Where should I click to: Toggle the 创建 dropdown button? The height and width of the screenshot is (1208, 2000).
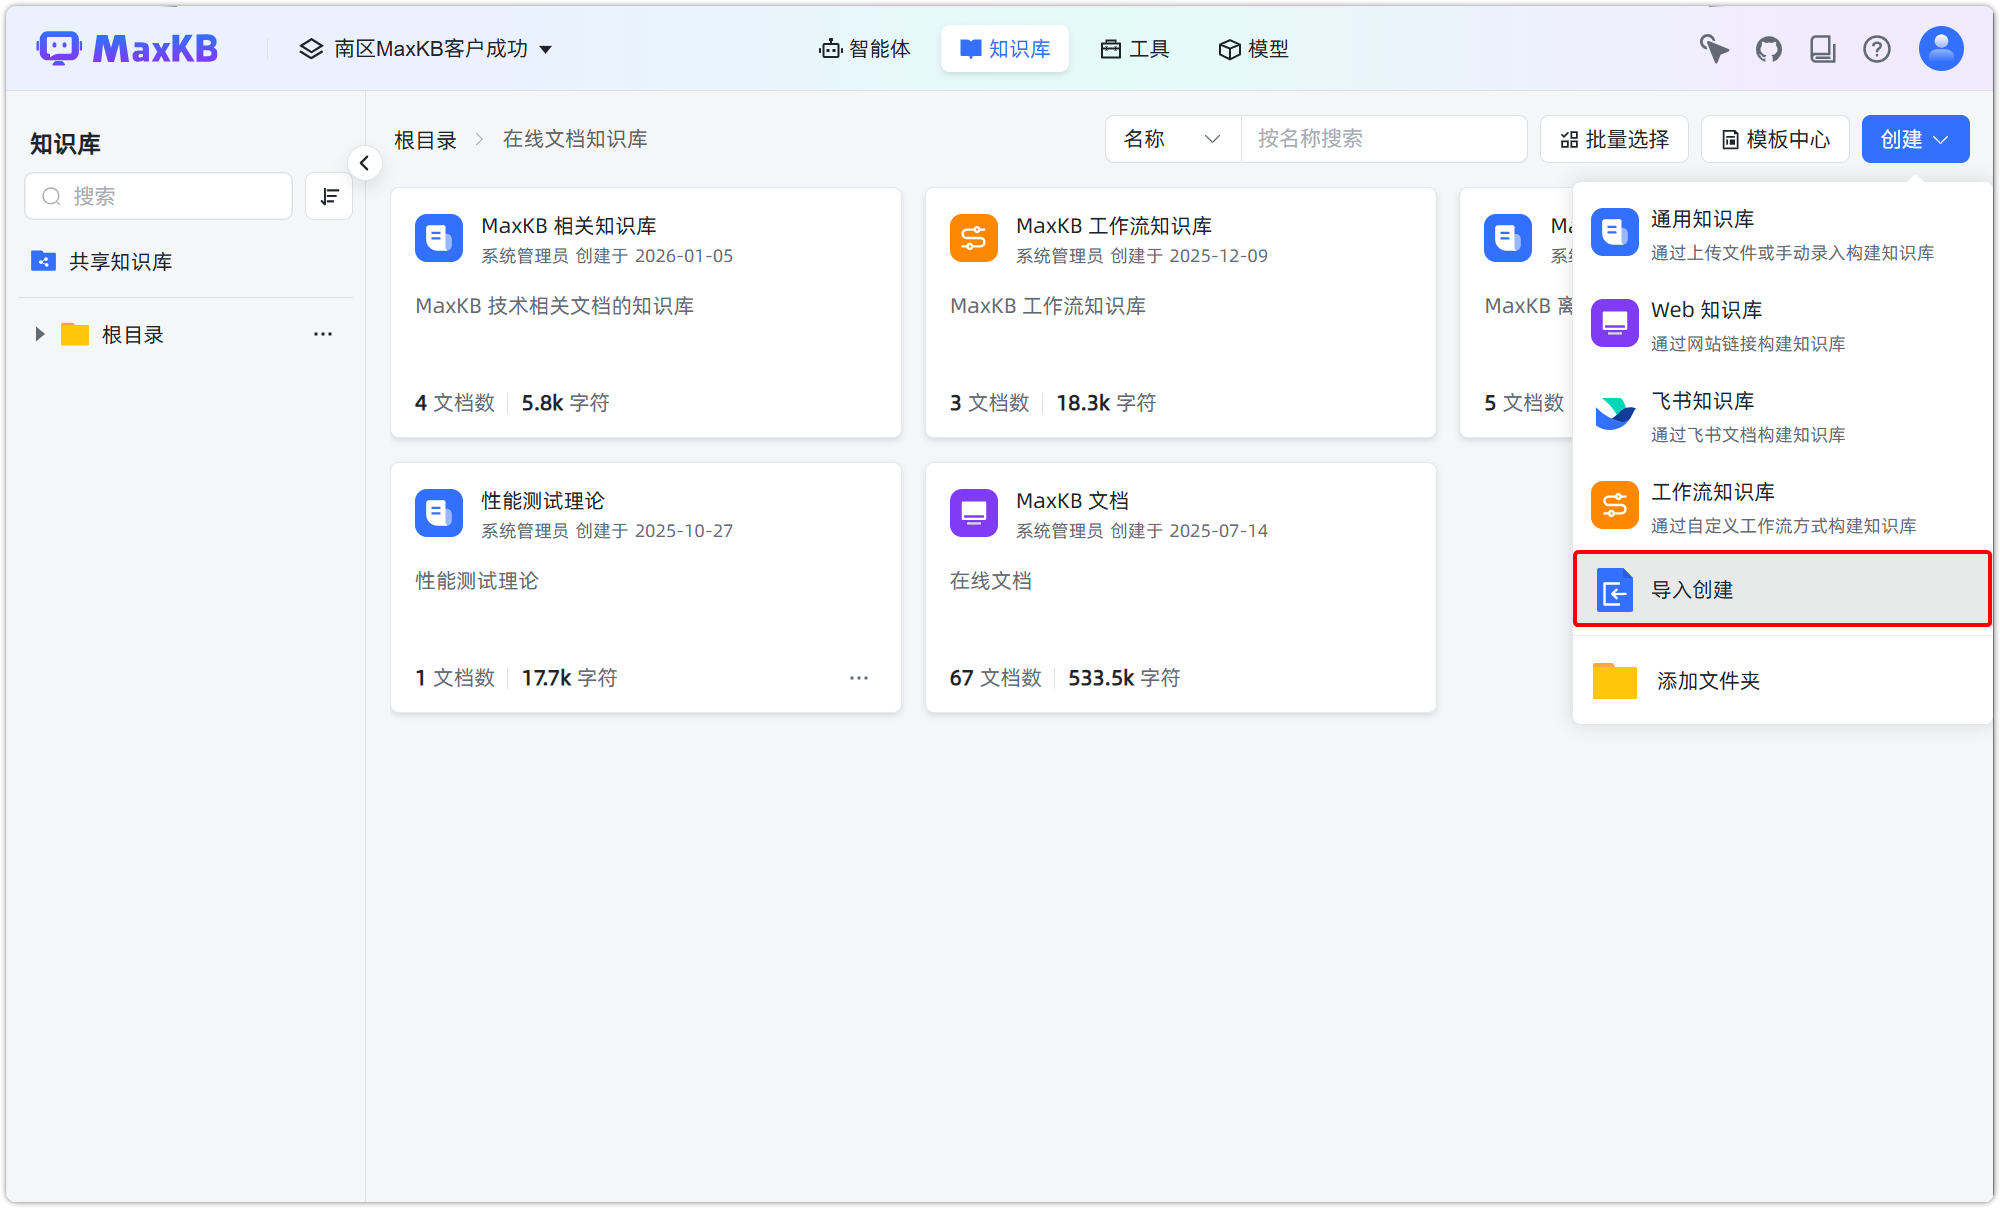[1915, 139]
